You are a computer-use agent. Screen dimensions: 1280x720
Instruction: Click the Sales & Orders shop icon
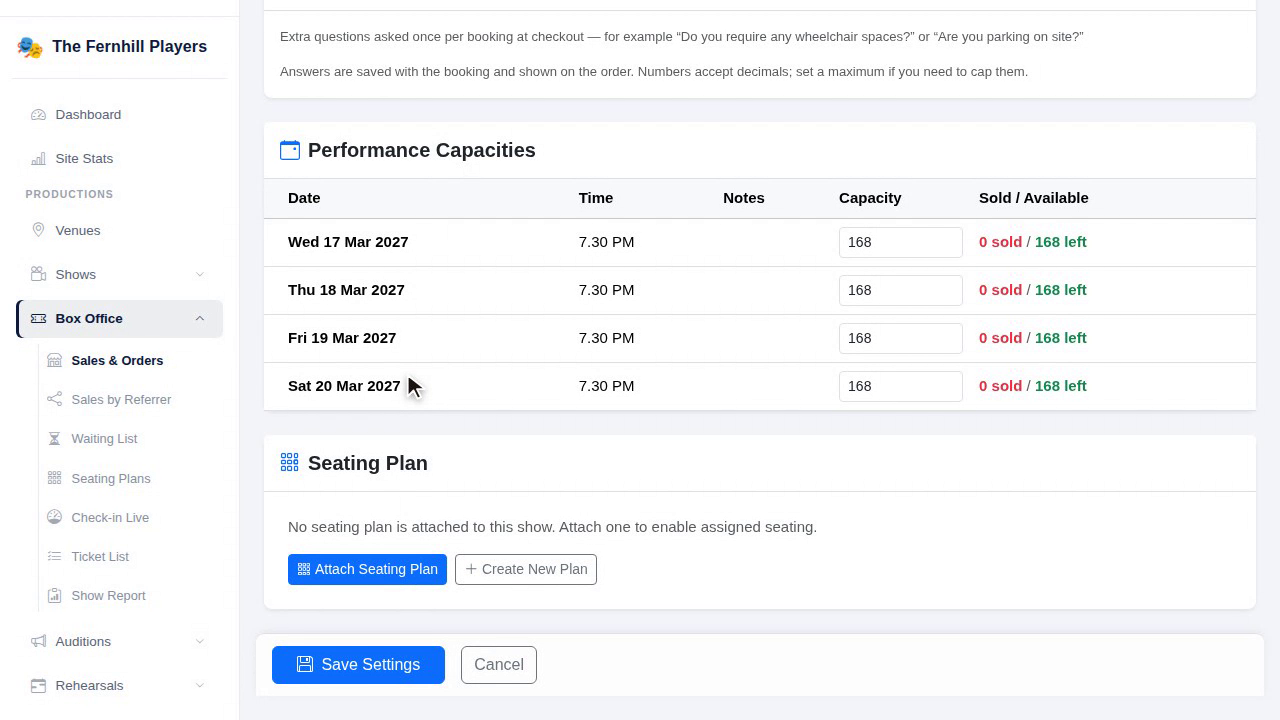coord(54,360)
